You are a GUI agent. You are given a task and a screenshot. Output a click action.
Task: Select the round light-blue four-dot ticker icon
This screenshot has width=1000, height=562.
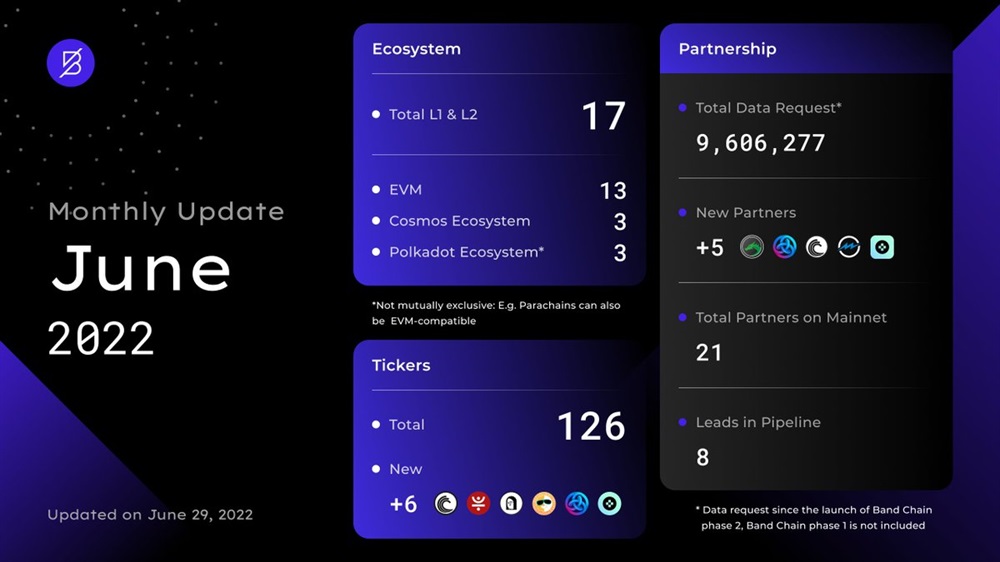coord(609,504)
